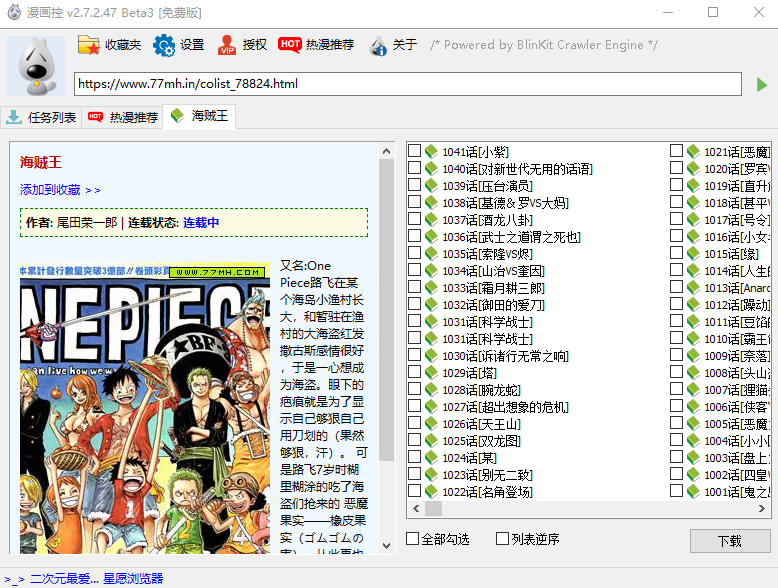This screenshot has height=588, width=778.
Task: Select chapter text 1040话[对新世代无用的话语]
Action: 518,169
